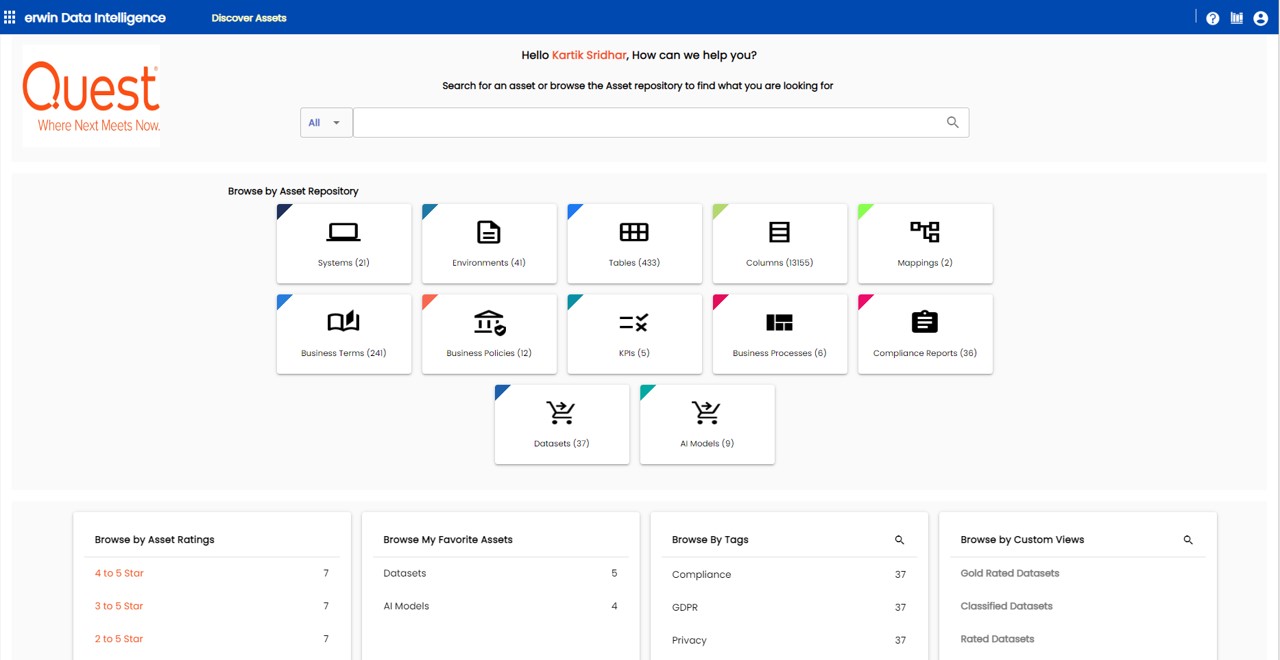Open the Tables grid icon
Viewport: 1280px width, 660px height.
coord(634,233)
